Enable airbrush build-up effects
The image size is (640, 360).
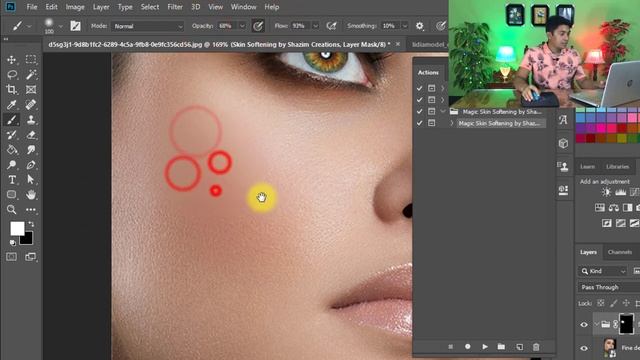point(331,26)
